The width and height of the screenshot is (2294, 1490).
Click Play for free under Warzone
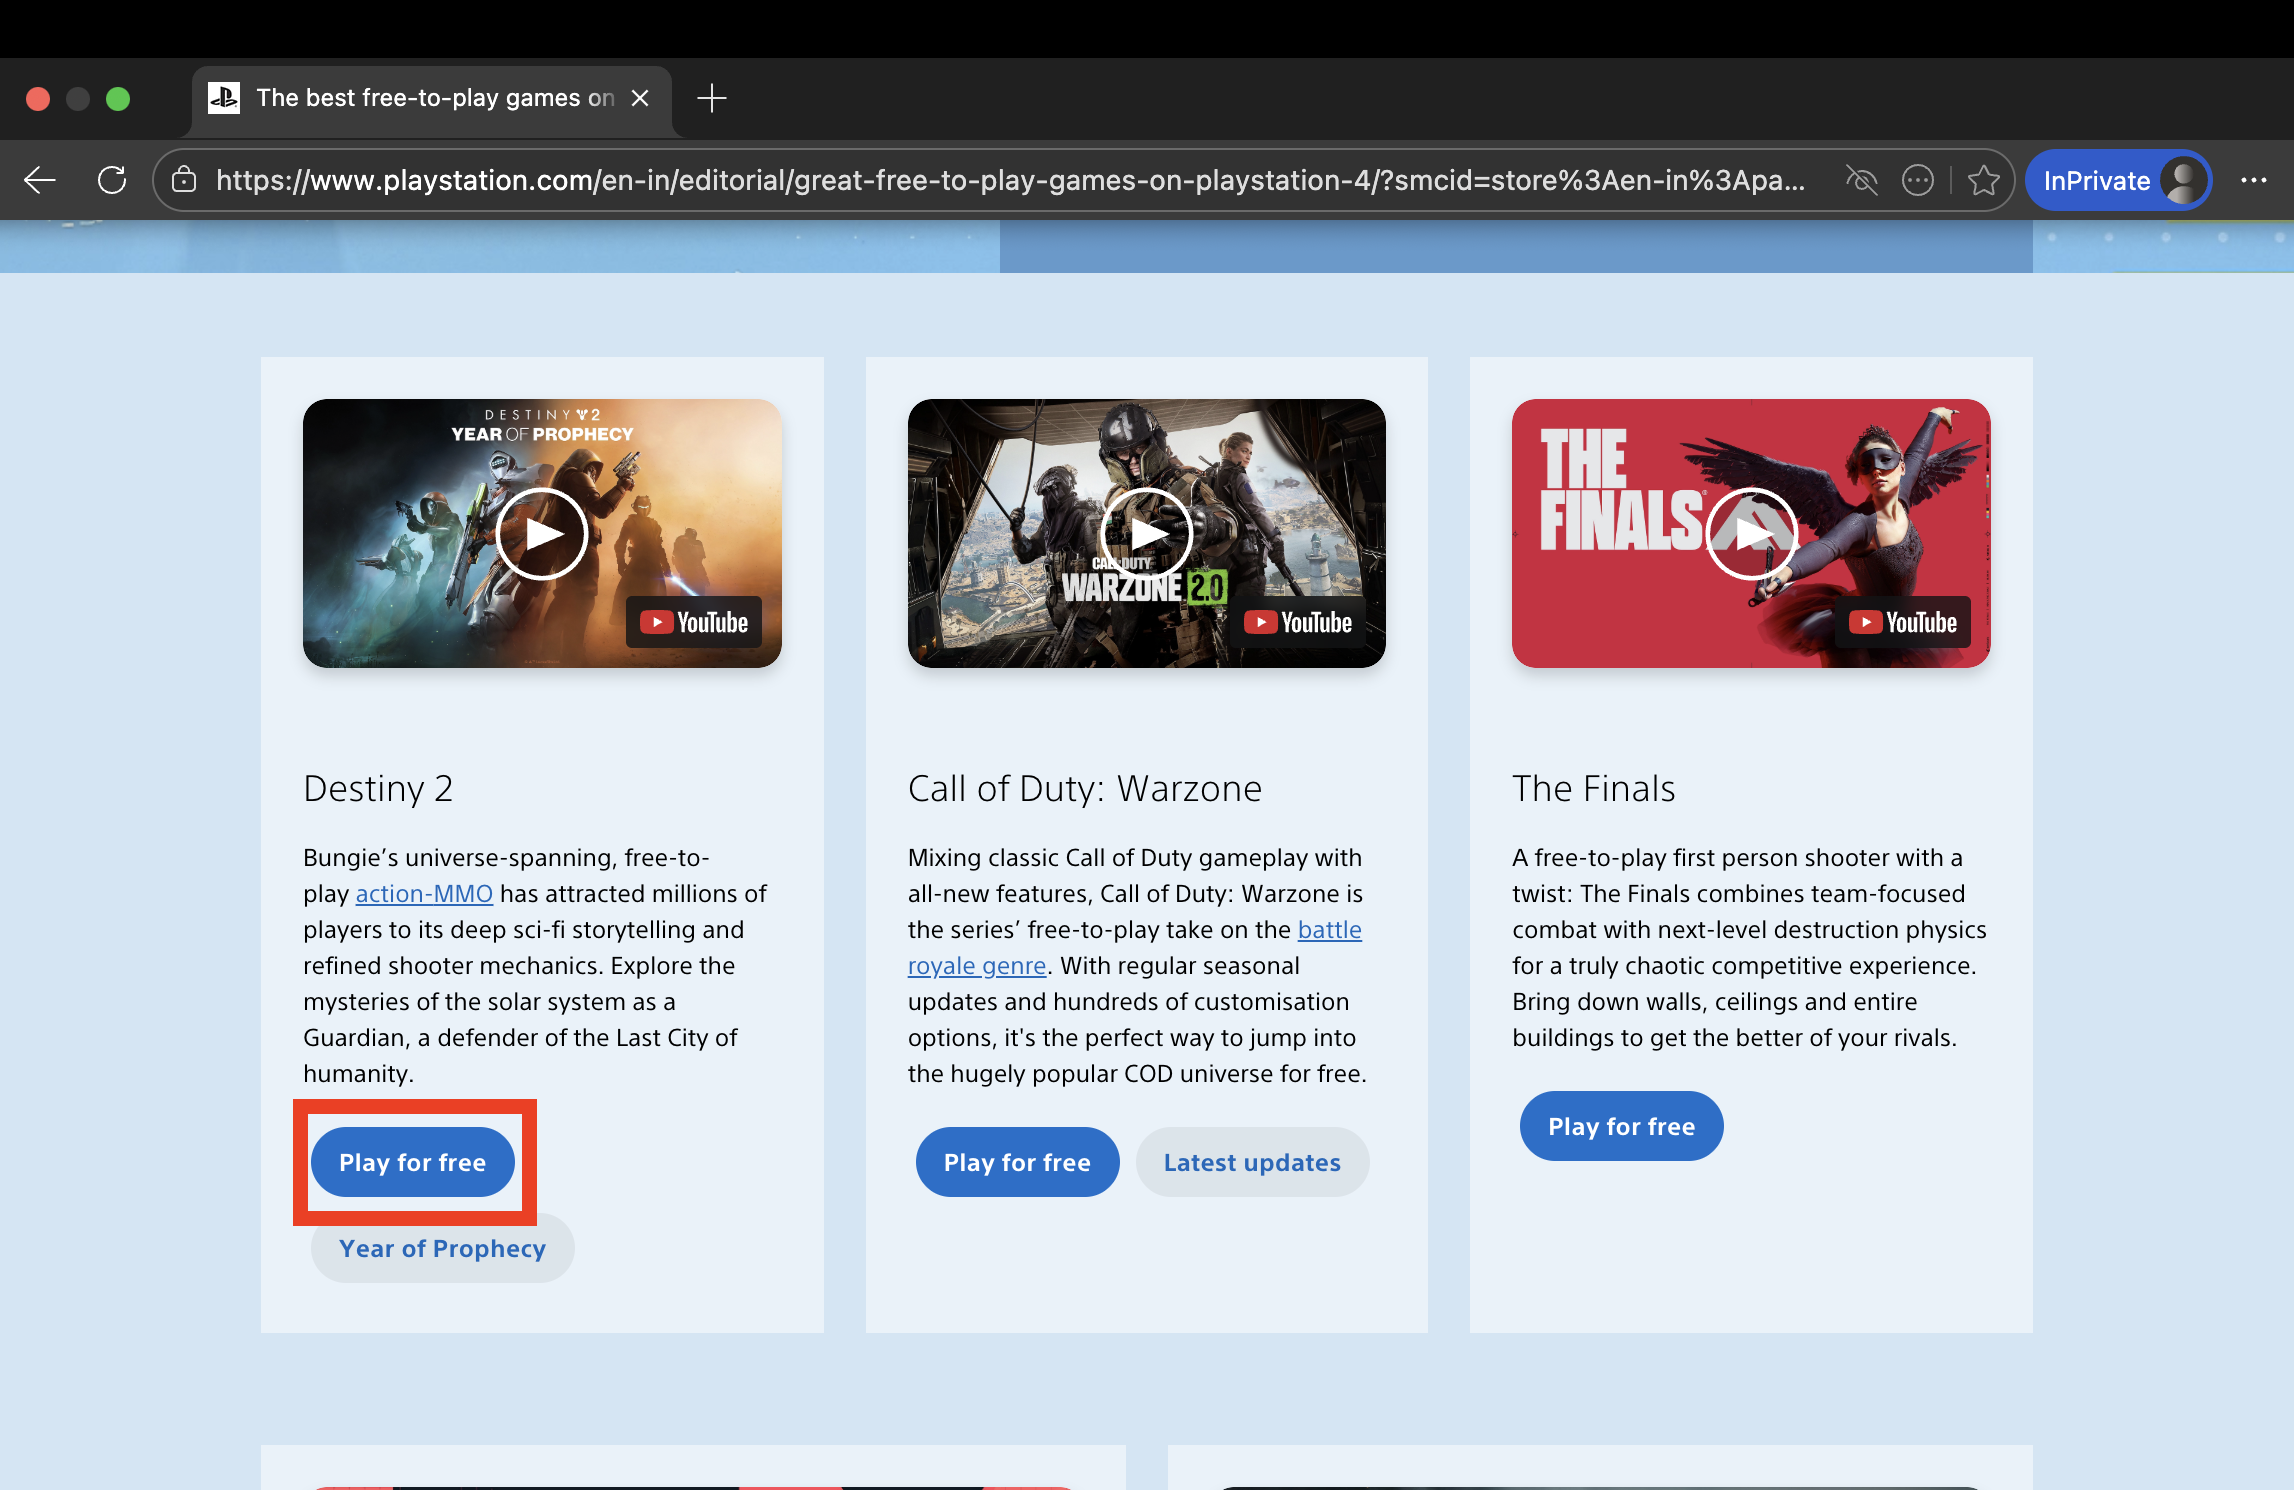[x=1017, y=1162]
